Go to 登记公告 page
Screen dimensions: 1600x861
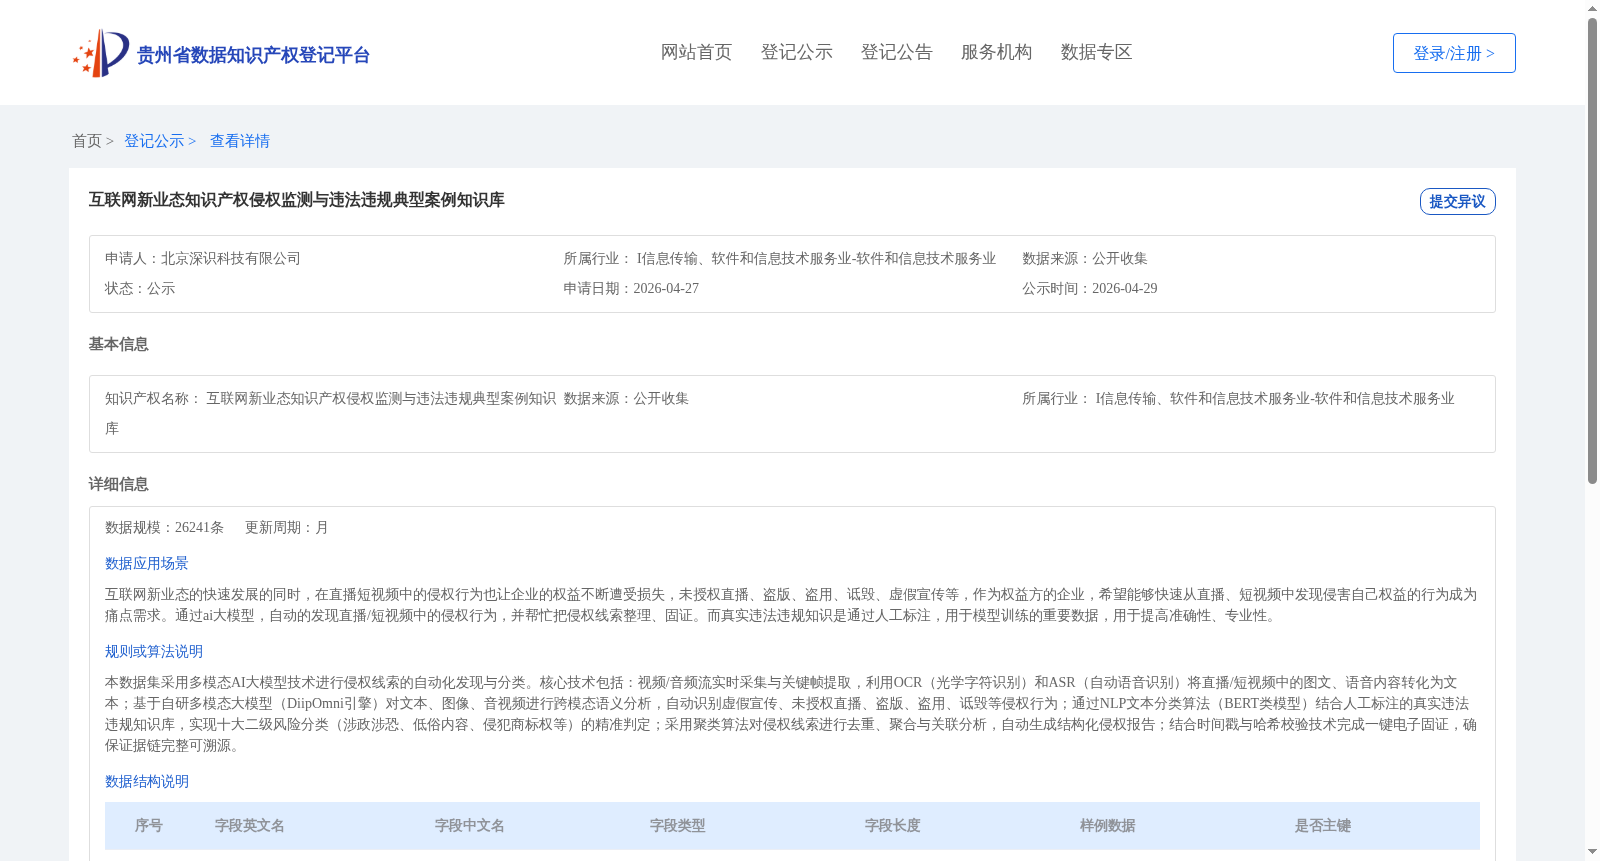pos(897,52)
